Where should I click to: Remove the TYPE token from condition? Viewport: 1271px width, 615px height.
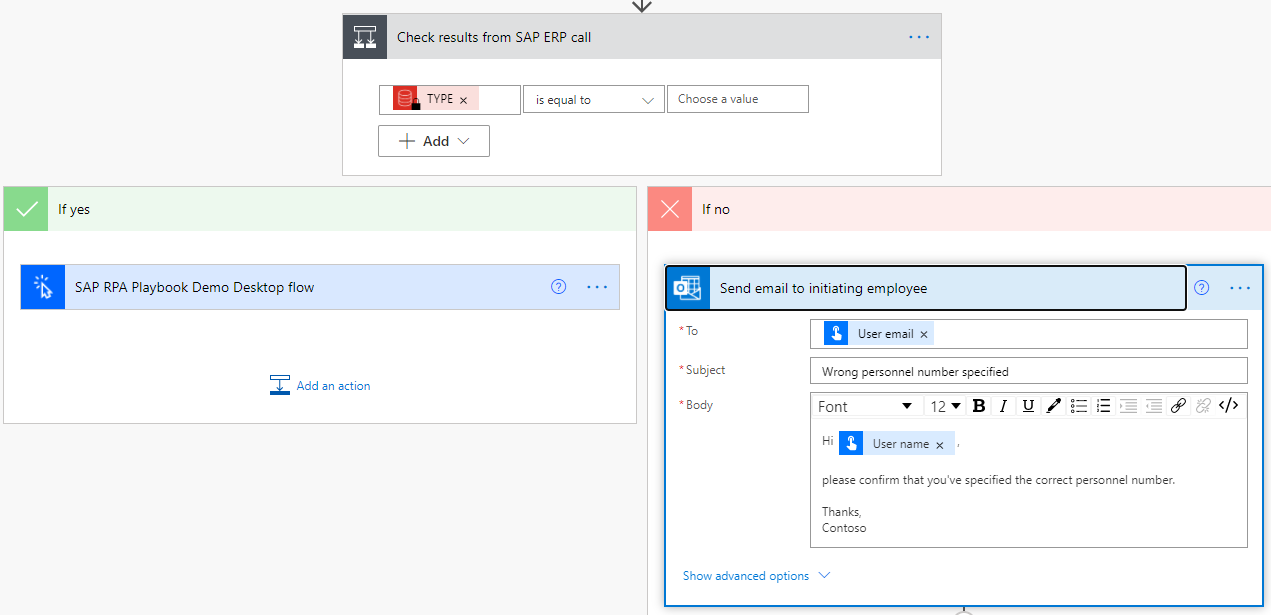tap(463, 100)
